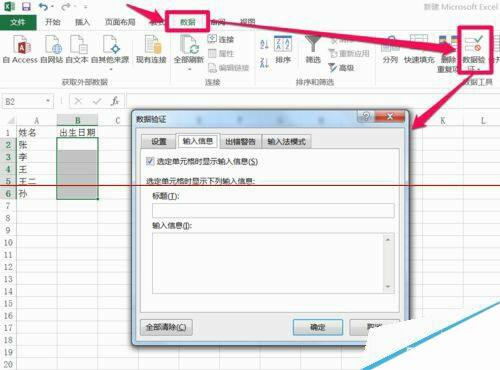Open the 文件 file tab

pos(18,22)
